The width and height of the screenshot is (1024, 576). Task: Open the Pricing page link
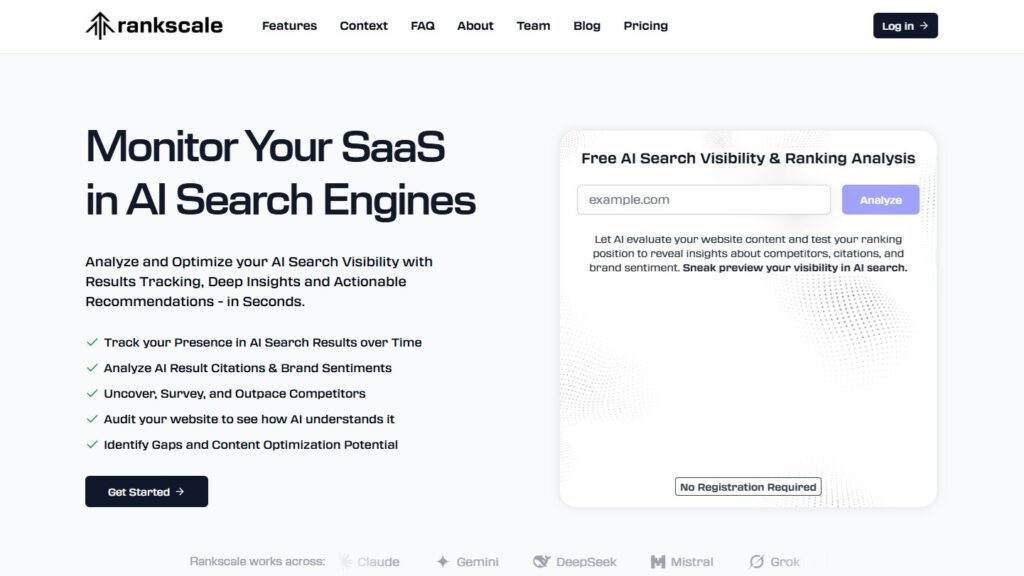pyautogui.click(x=645, y=26)
